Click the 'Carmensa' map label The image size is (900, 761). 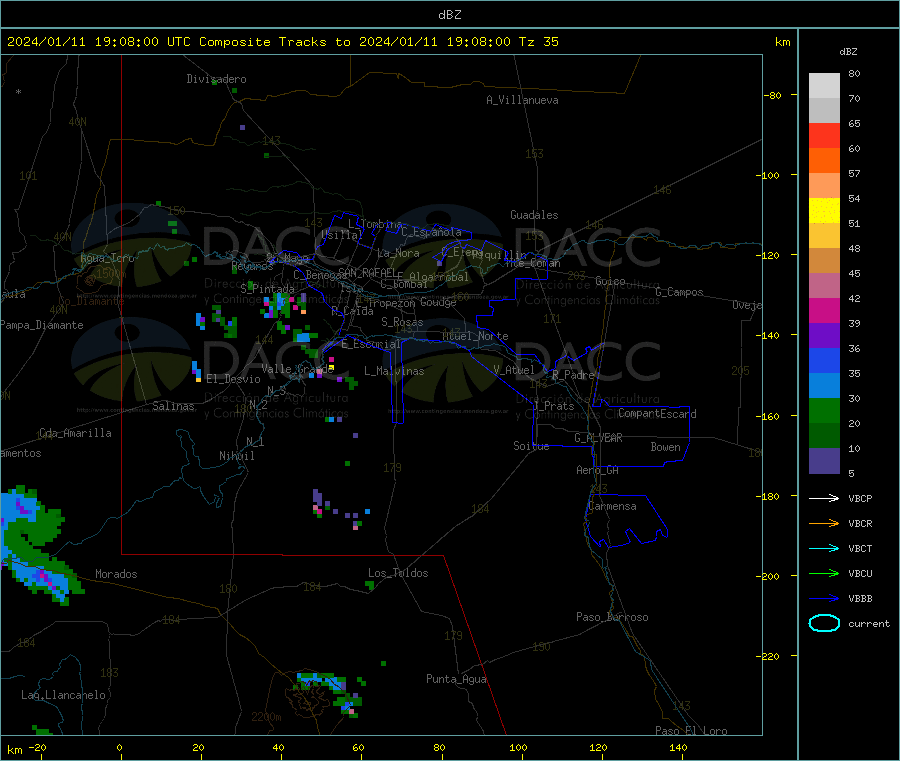tap(612, 506)
